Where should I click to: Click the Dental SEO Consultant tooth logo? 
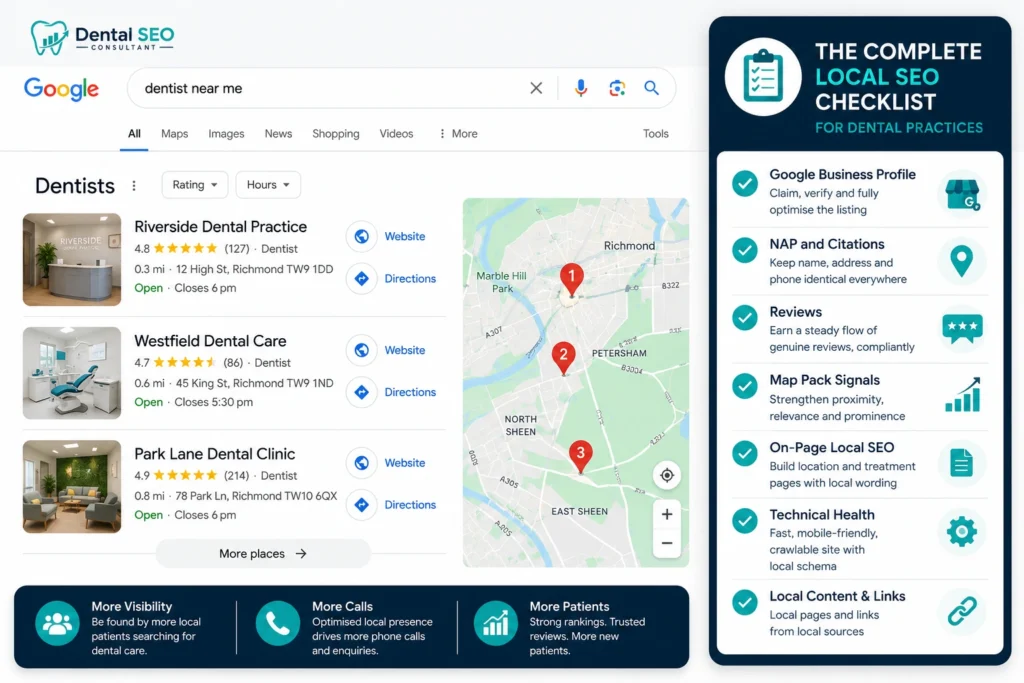point(49,38)
